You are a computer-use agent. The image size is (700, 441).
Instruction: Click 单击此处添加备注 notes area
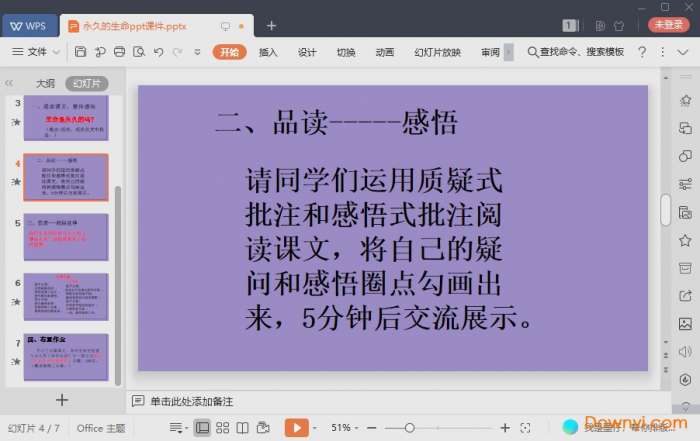tap(192, 401)
